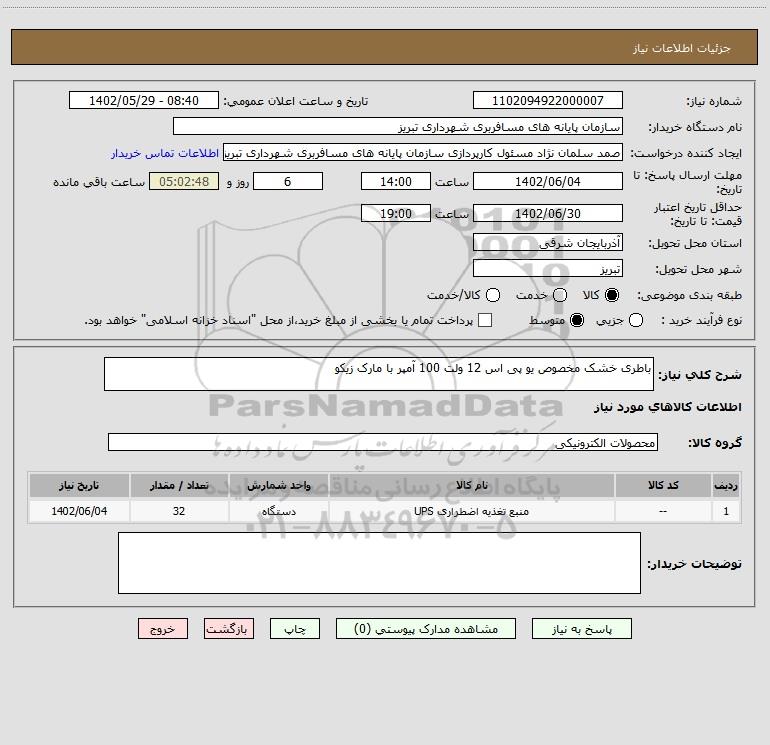Click the چاپ print button
The image size is (770, 745).
click(x=295, y=629)
